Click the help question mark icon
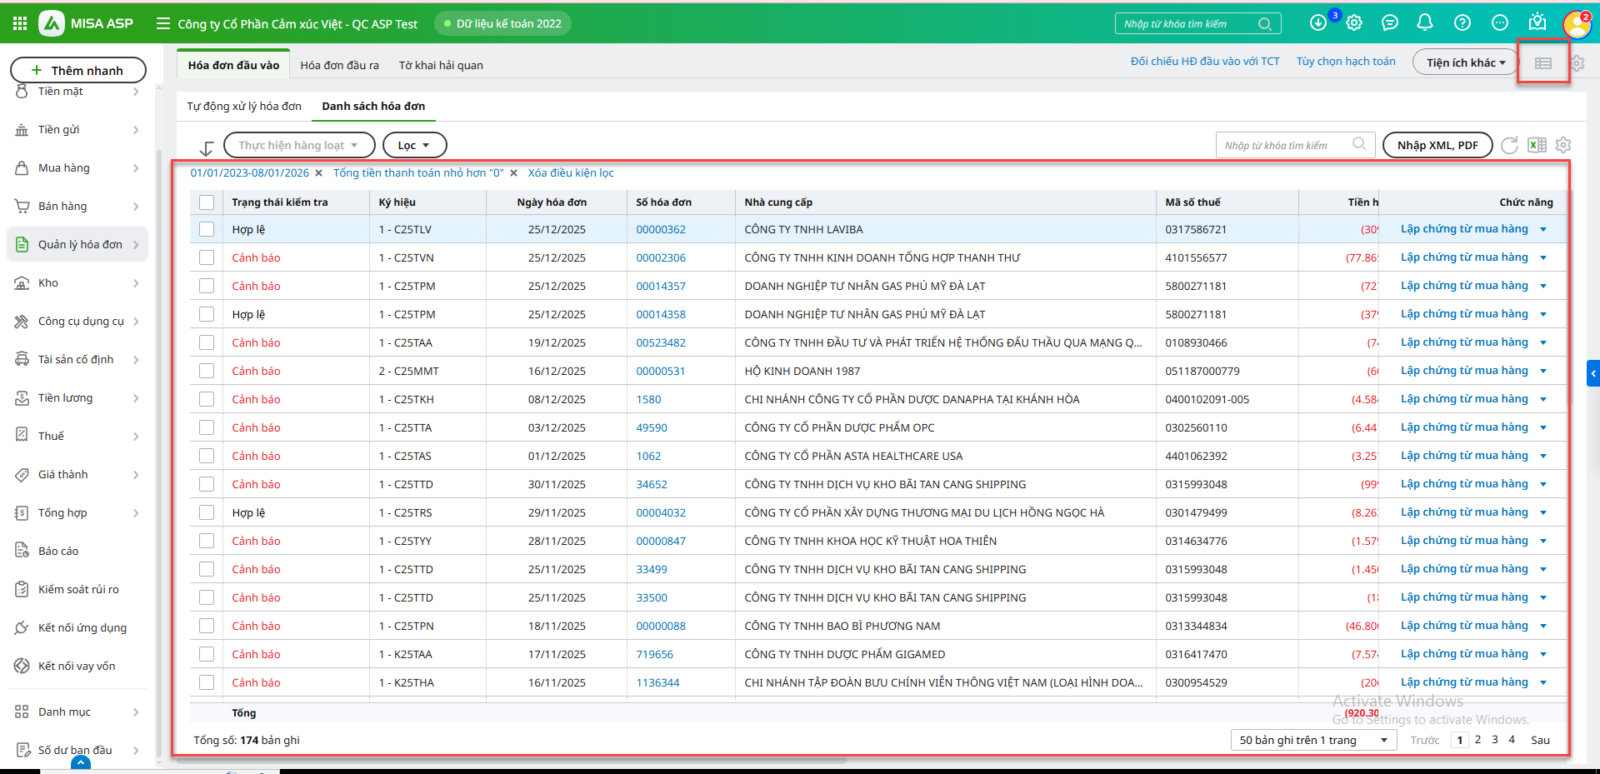 1462,23
